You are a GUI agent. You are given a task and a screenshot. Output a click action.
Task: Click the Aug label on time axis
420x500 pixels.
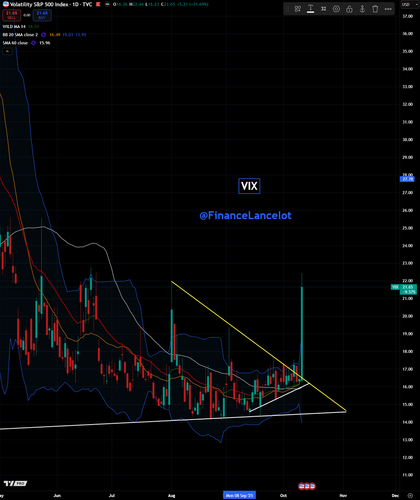coord(171,495)
